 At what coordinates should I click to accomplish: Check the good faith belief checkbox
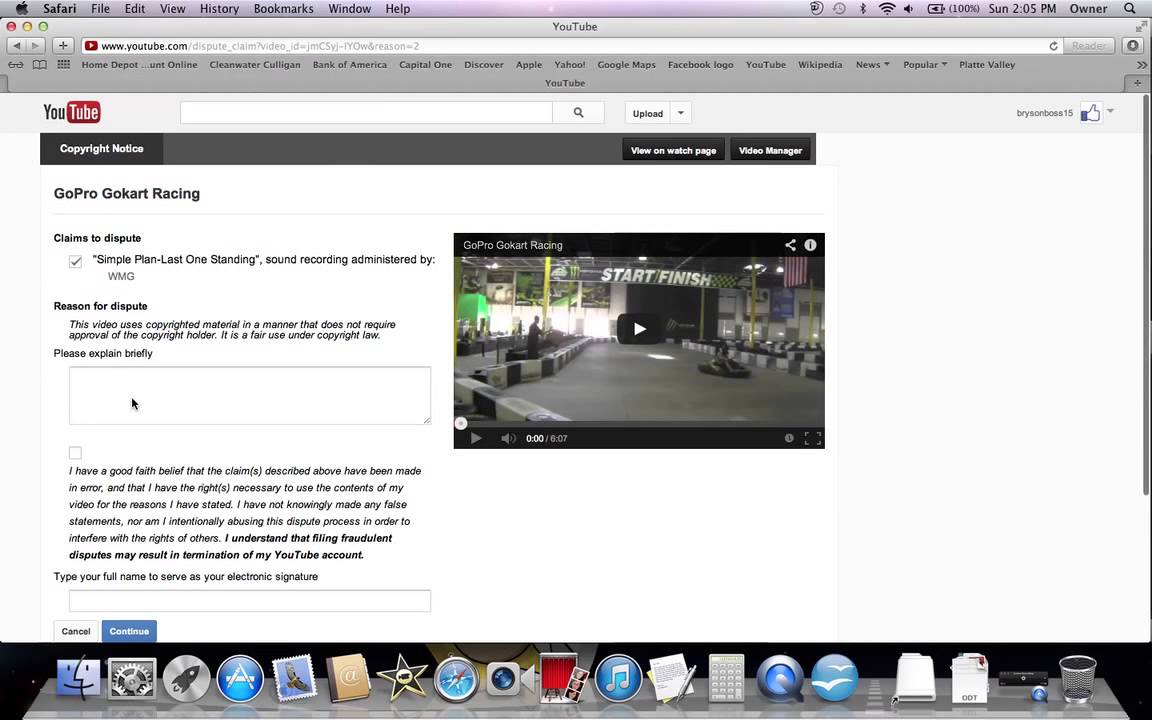point(75,453)
